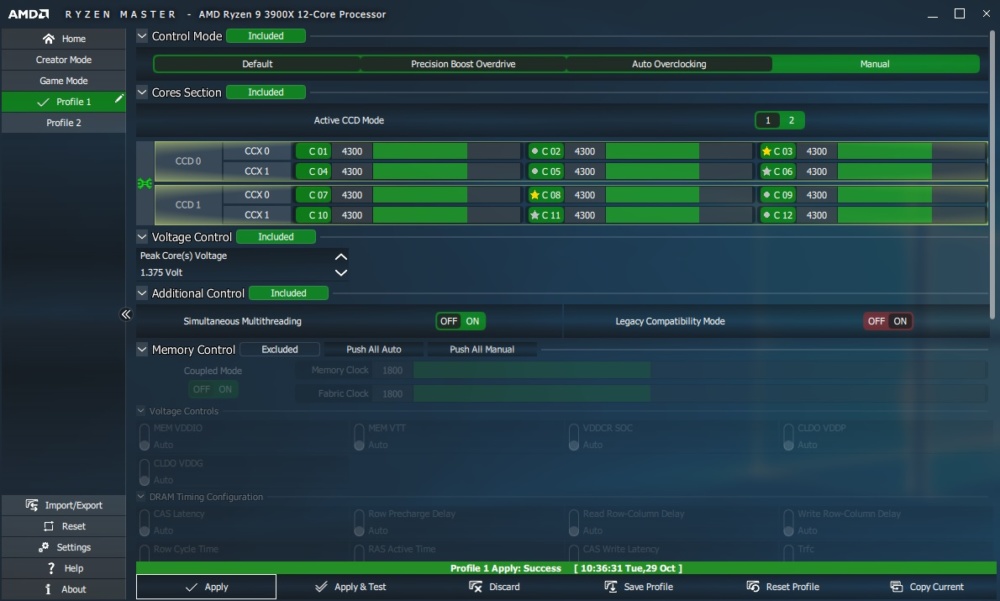Adjust C 12 frequency slider bar
The height and width of the screenshot is (601, 1000).
click(x=911, y=215)
